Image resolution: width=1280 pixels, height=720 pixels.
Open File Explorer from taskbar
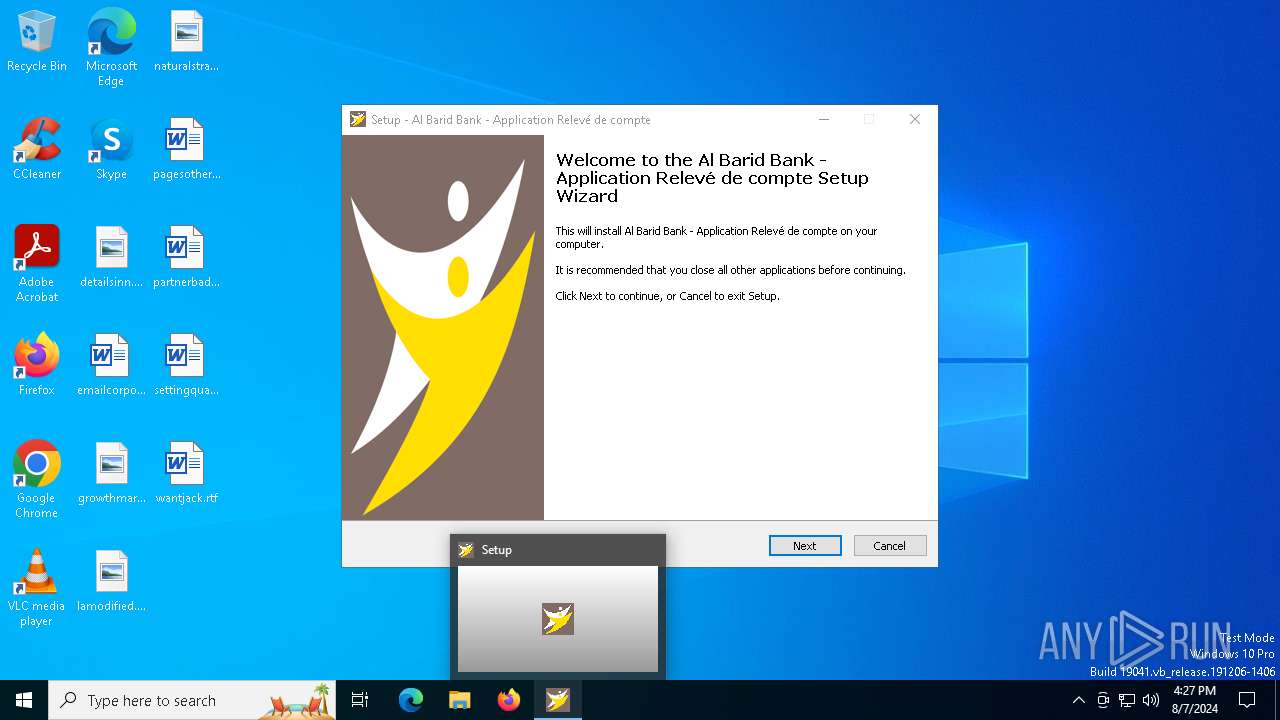pyautogui.click(x=460, y=700)
